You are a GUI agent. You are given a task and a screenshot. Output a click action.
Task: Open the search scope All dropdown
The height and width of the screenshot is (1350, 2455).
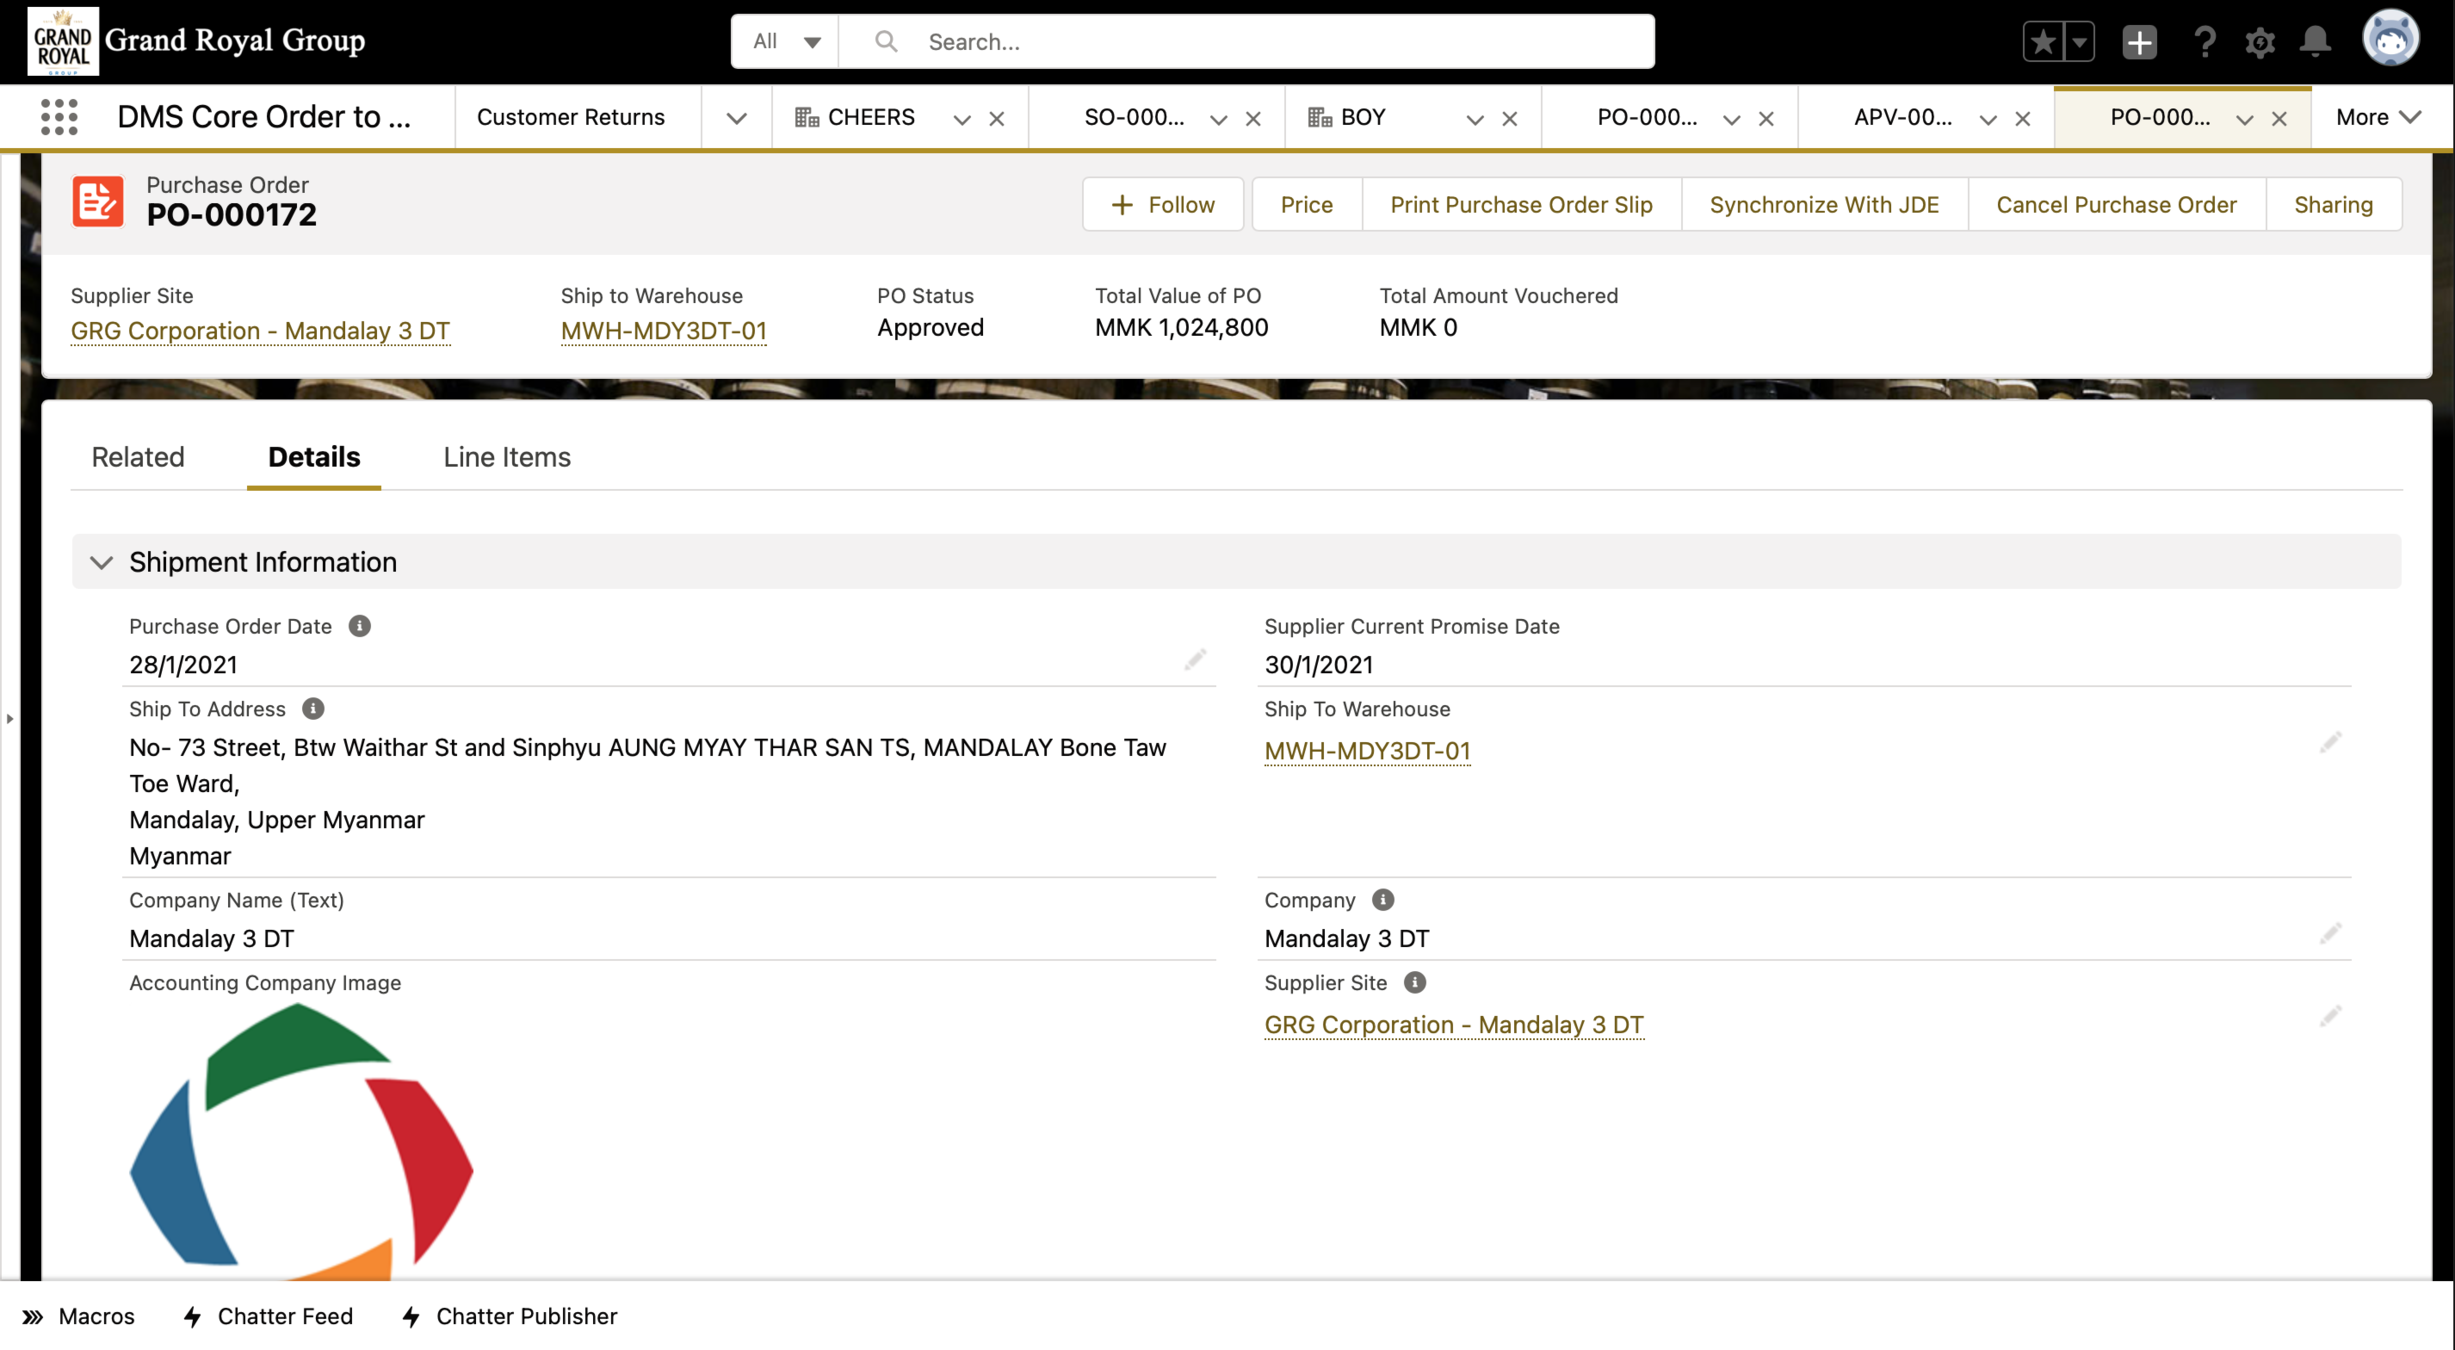pos(786,42)
